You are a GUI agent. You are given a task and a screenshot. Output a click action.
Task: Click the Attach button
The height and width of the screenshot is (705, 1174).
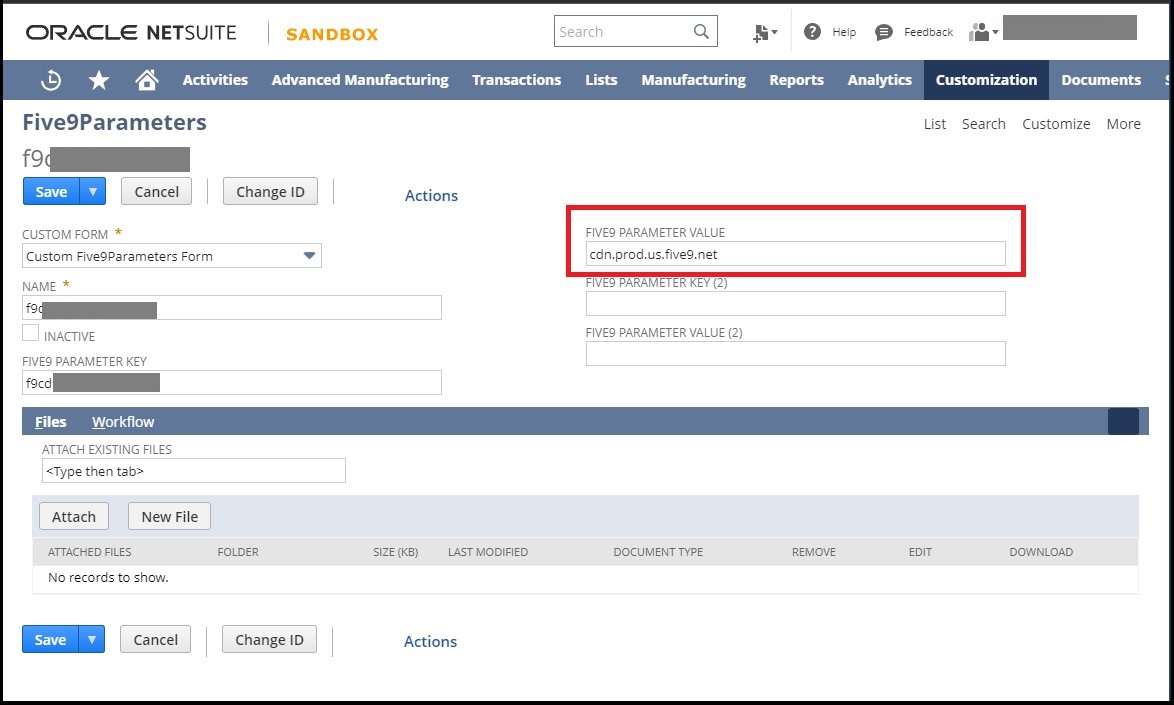(x=73, y=516)
